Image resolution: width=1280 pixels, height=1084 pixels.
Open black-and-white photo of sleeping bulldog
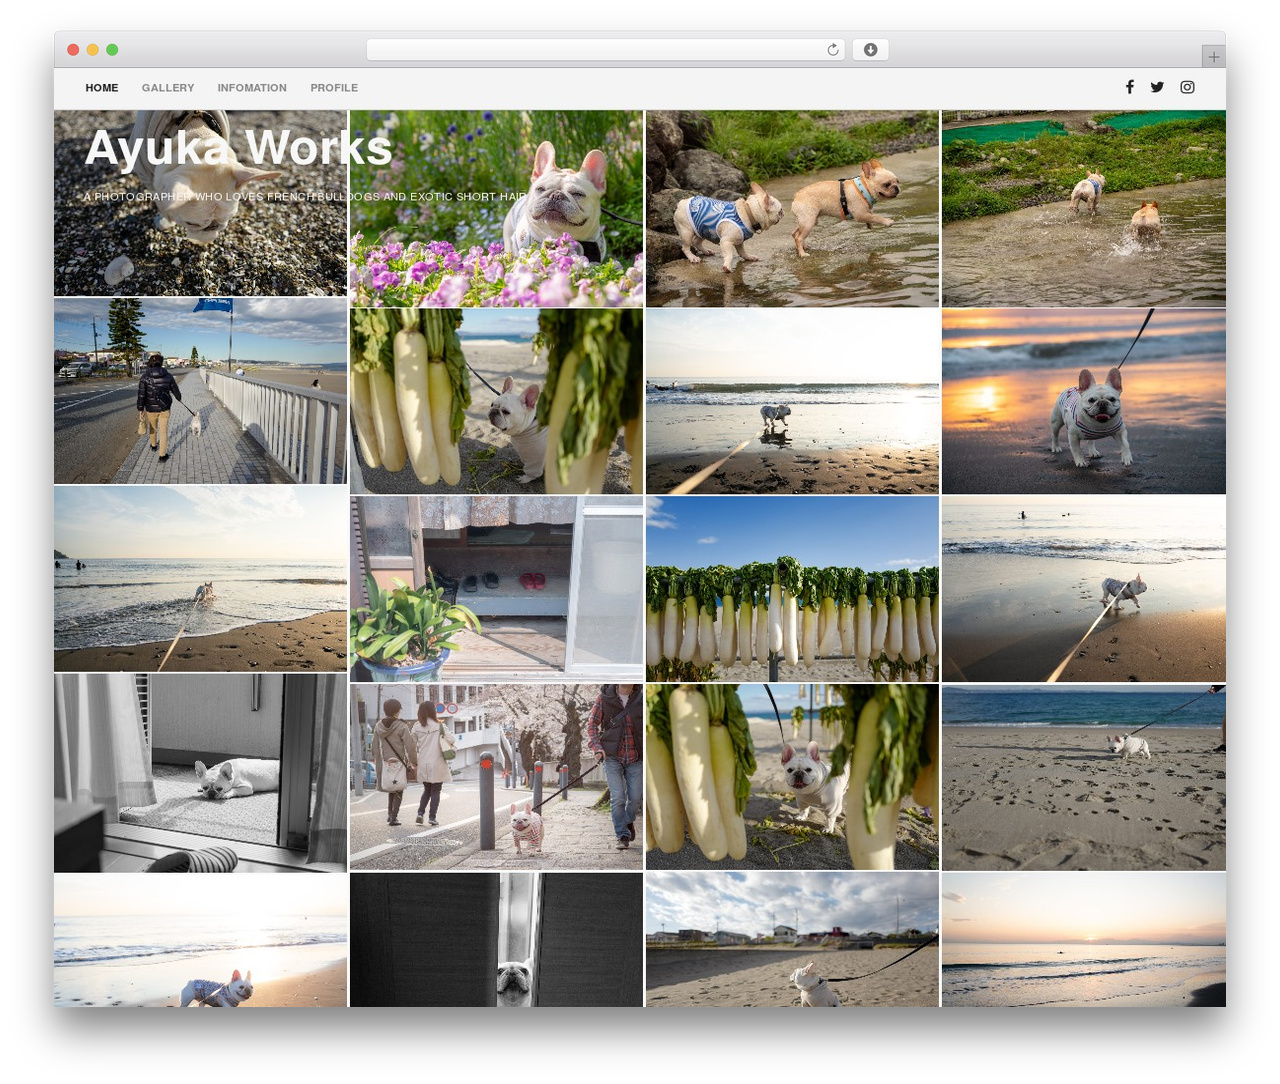[x=200, y=773]
